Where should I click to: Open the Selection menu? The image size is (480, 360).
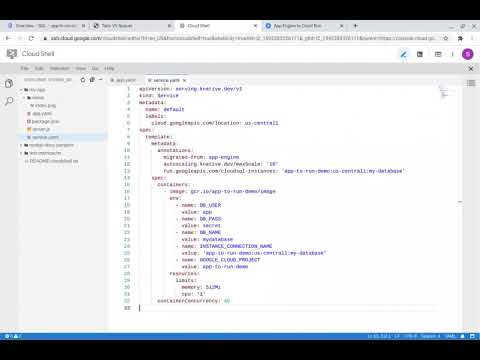60,68
